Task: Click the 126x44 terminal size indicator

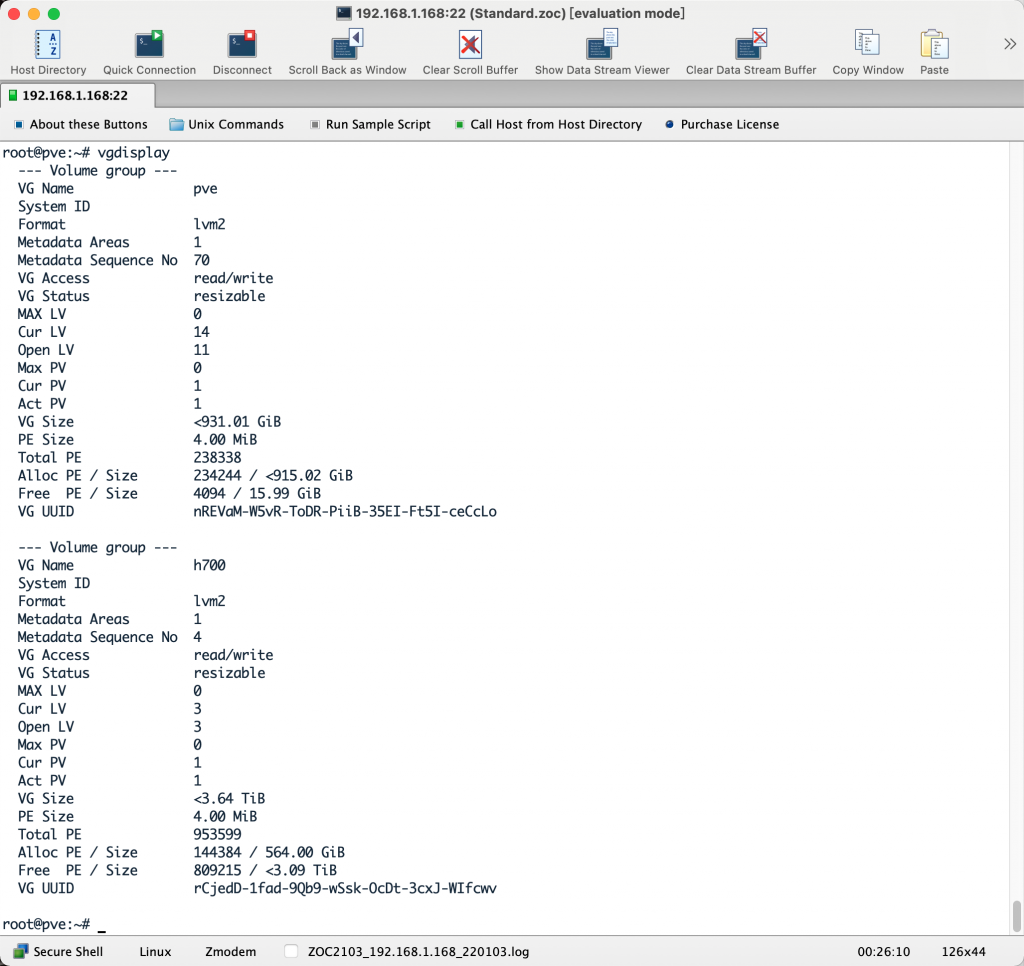Action: click(963, 952)
